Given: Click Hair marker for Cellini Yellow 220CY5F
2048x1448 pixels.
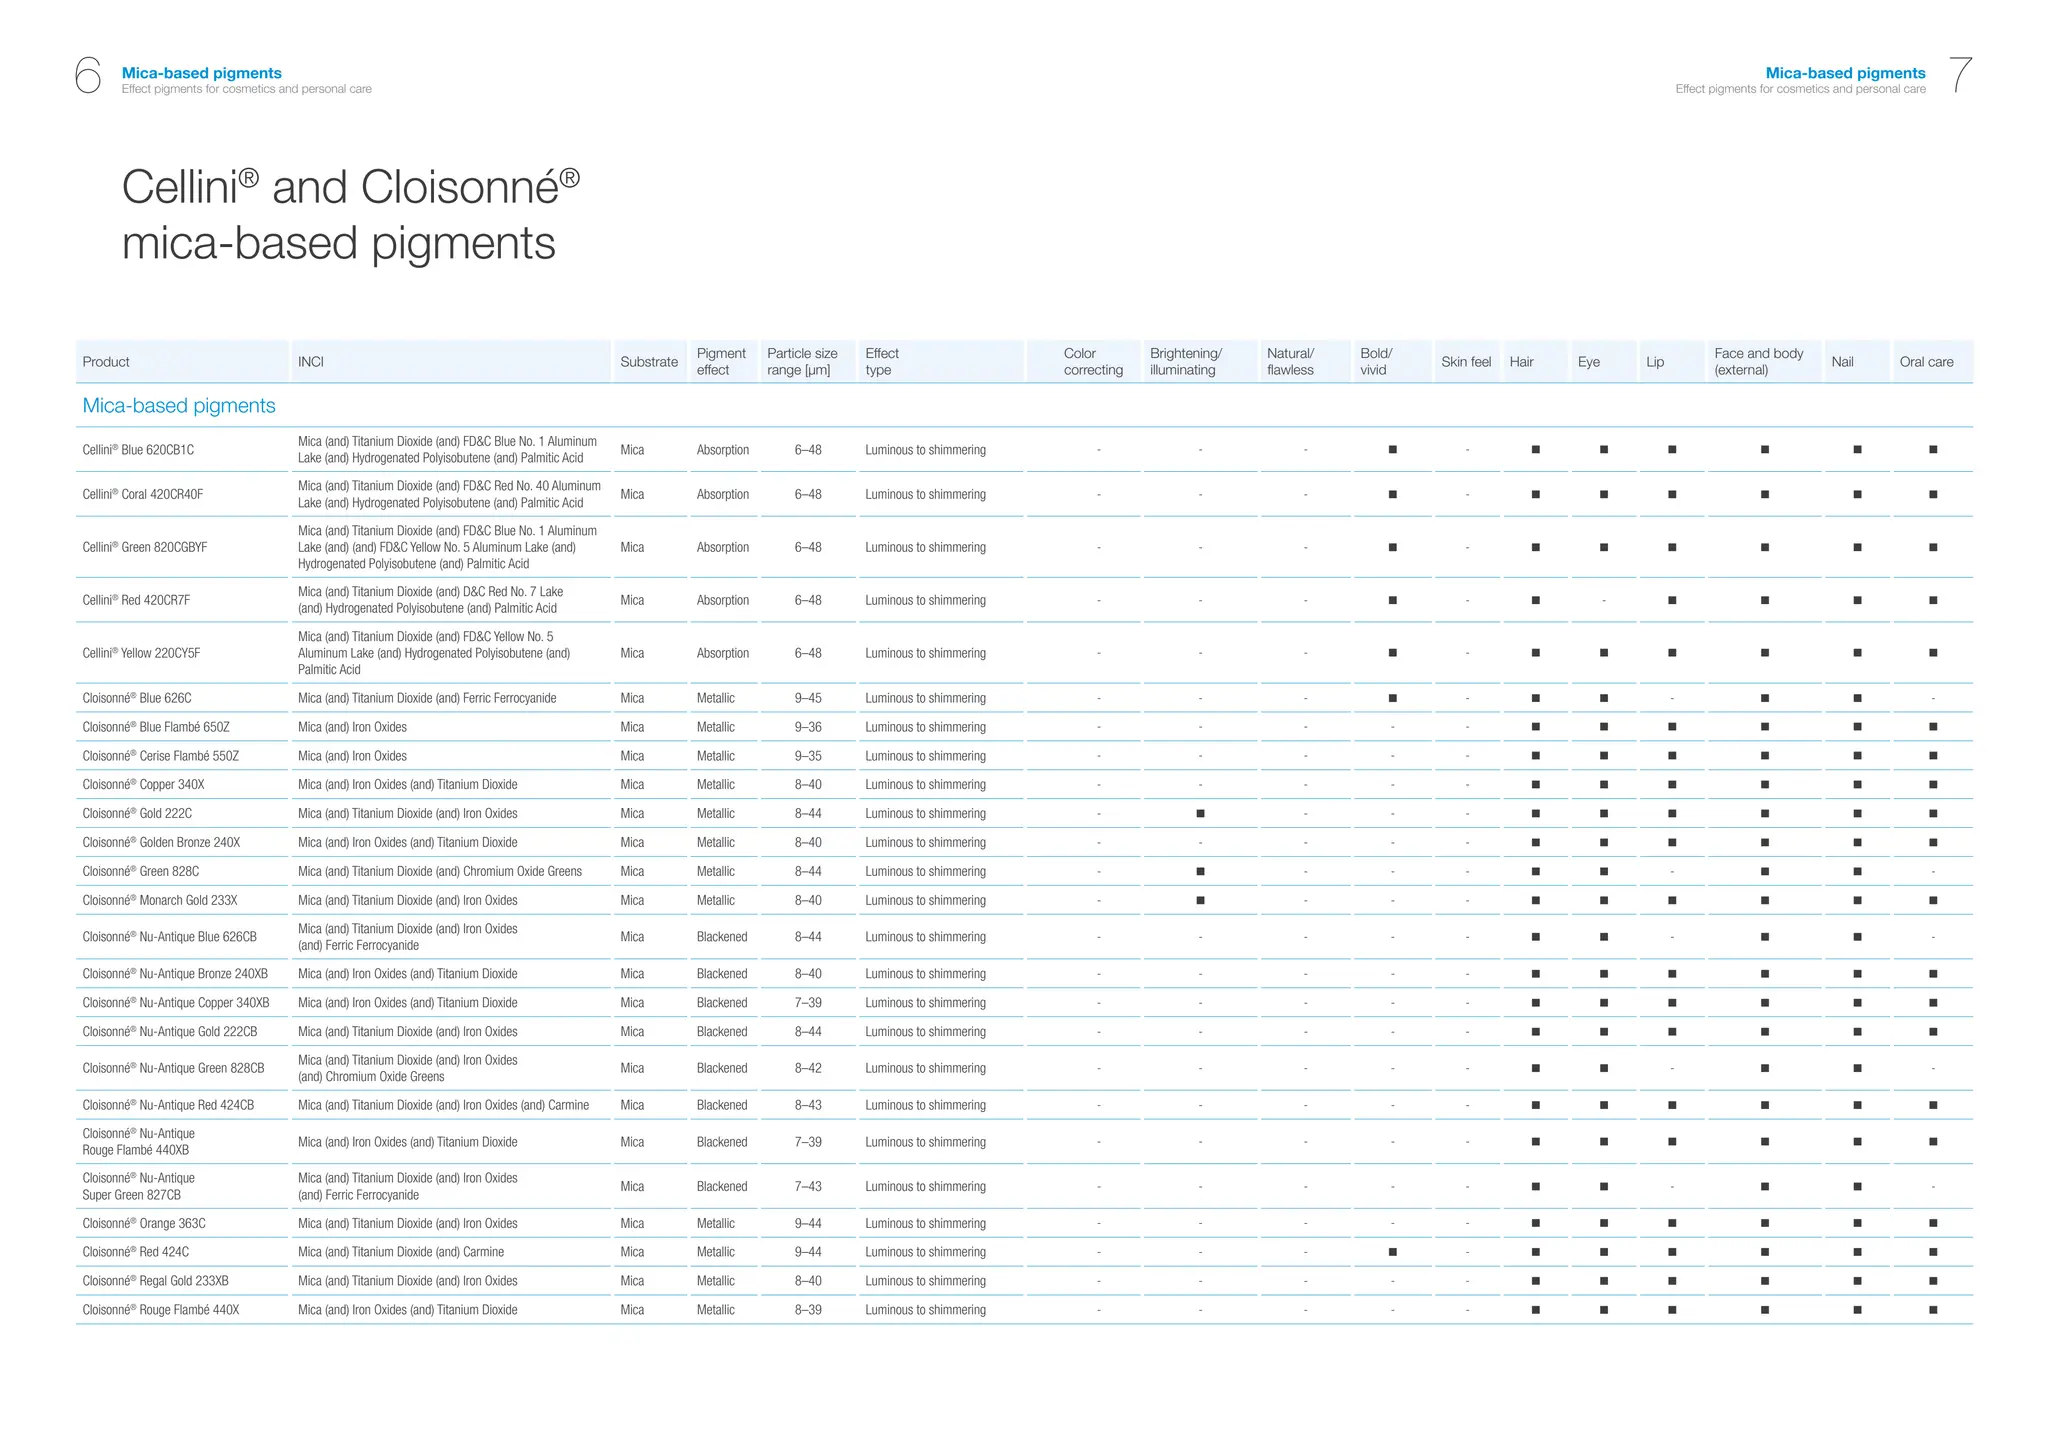Looking at the screenshot, I should 1535,653.
